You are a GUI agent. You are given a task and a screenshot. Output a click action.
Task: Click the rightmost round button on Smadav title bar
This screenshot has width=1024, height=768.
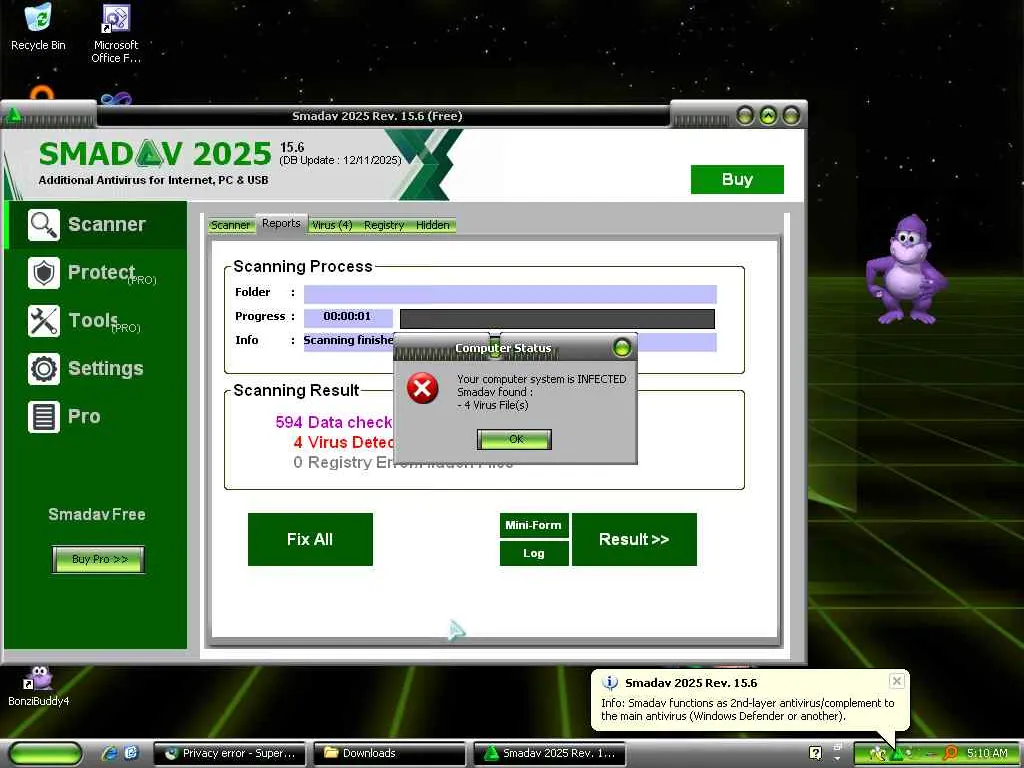coord(791,116)
